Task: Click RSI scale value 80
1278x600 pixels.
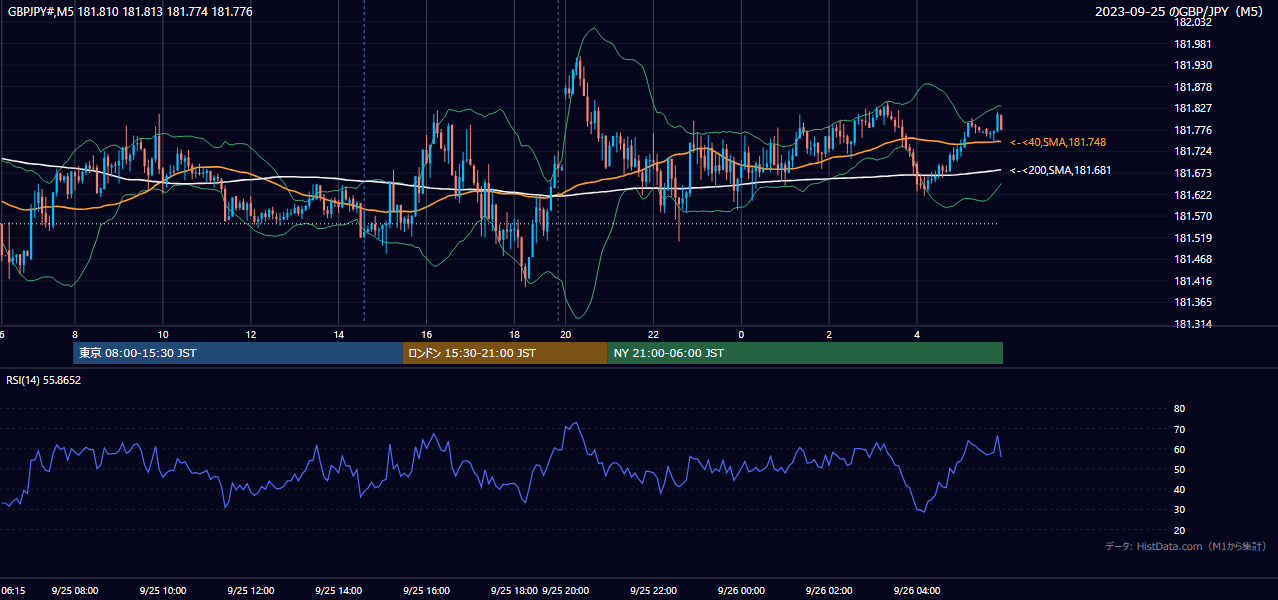Action: point(1179,409)
